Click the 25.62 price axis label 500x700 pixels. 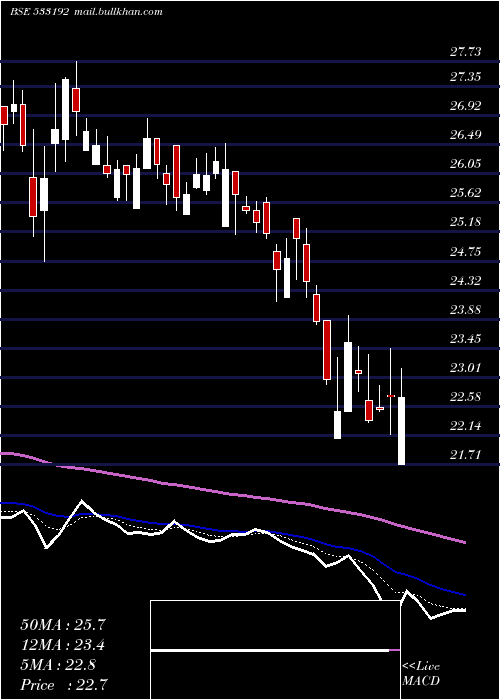click(466, 193)
